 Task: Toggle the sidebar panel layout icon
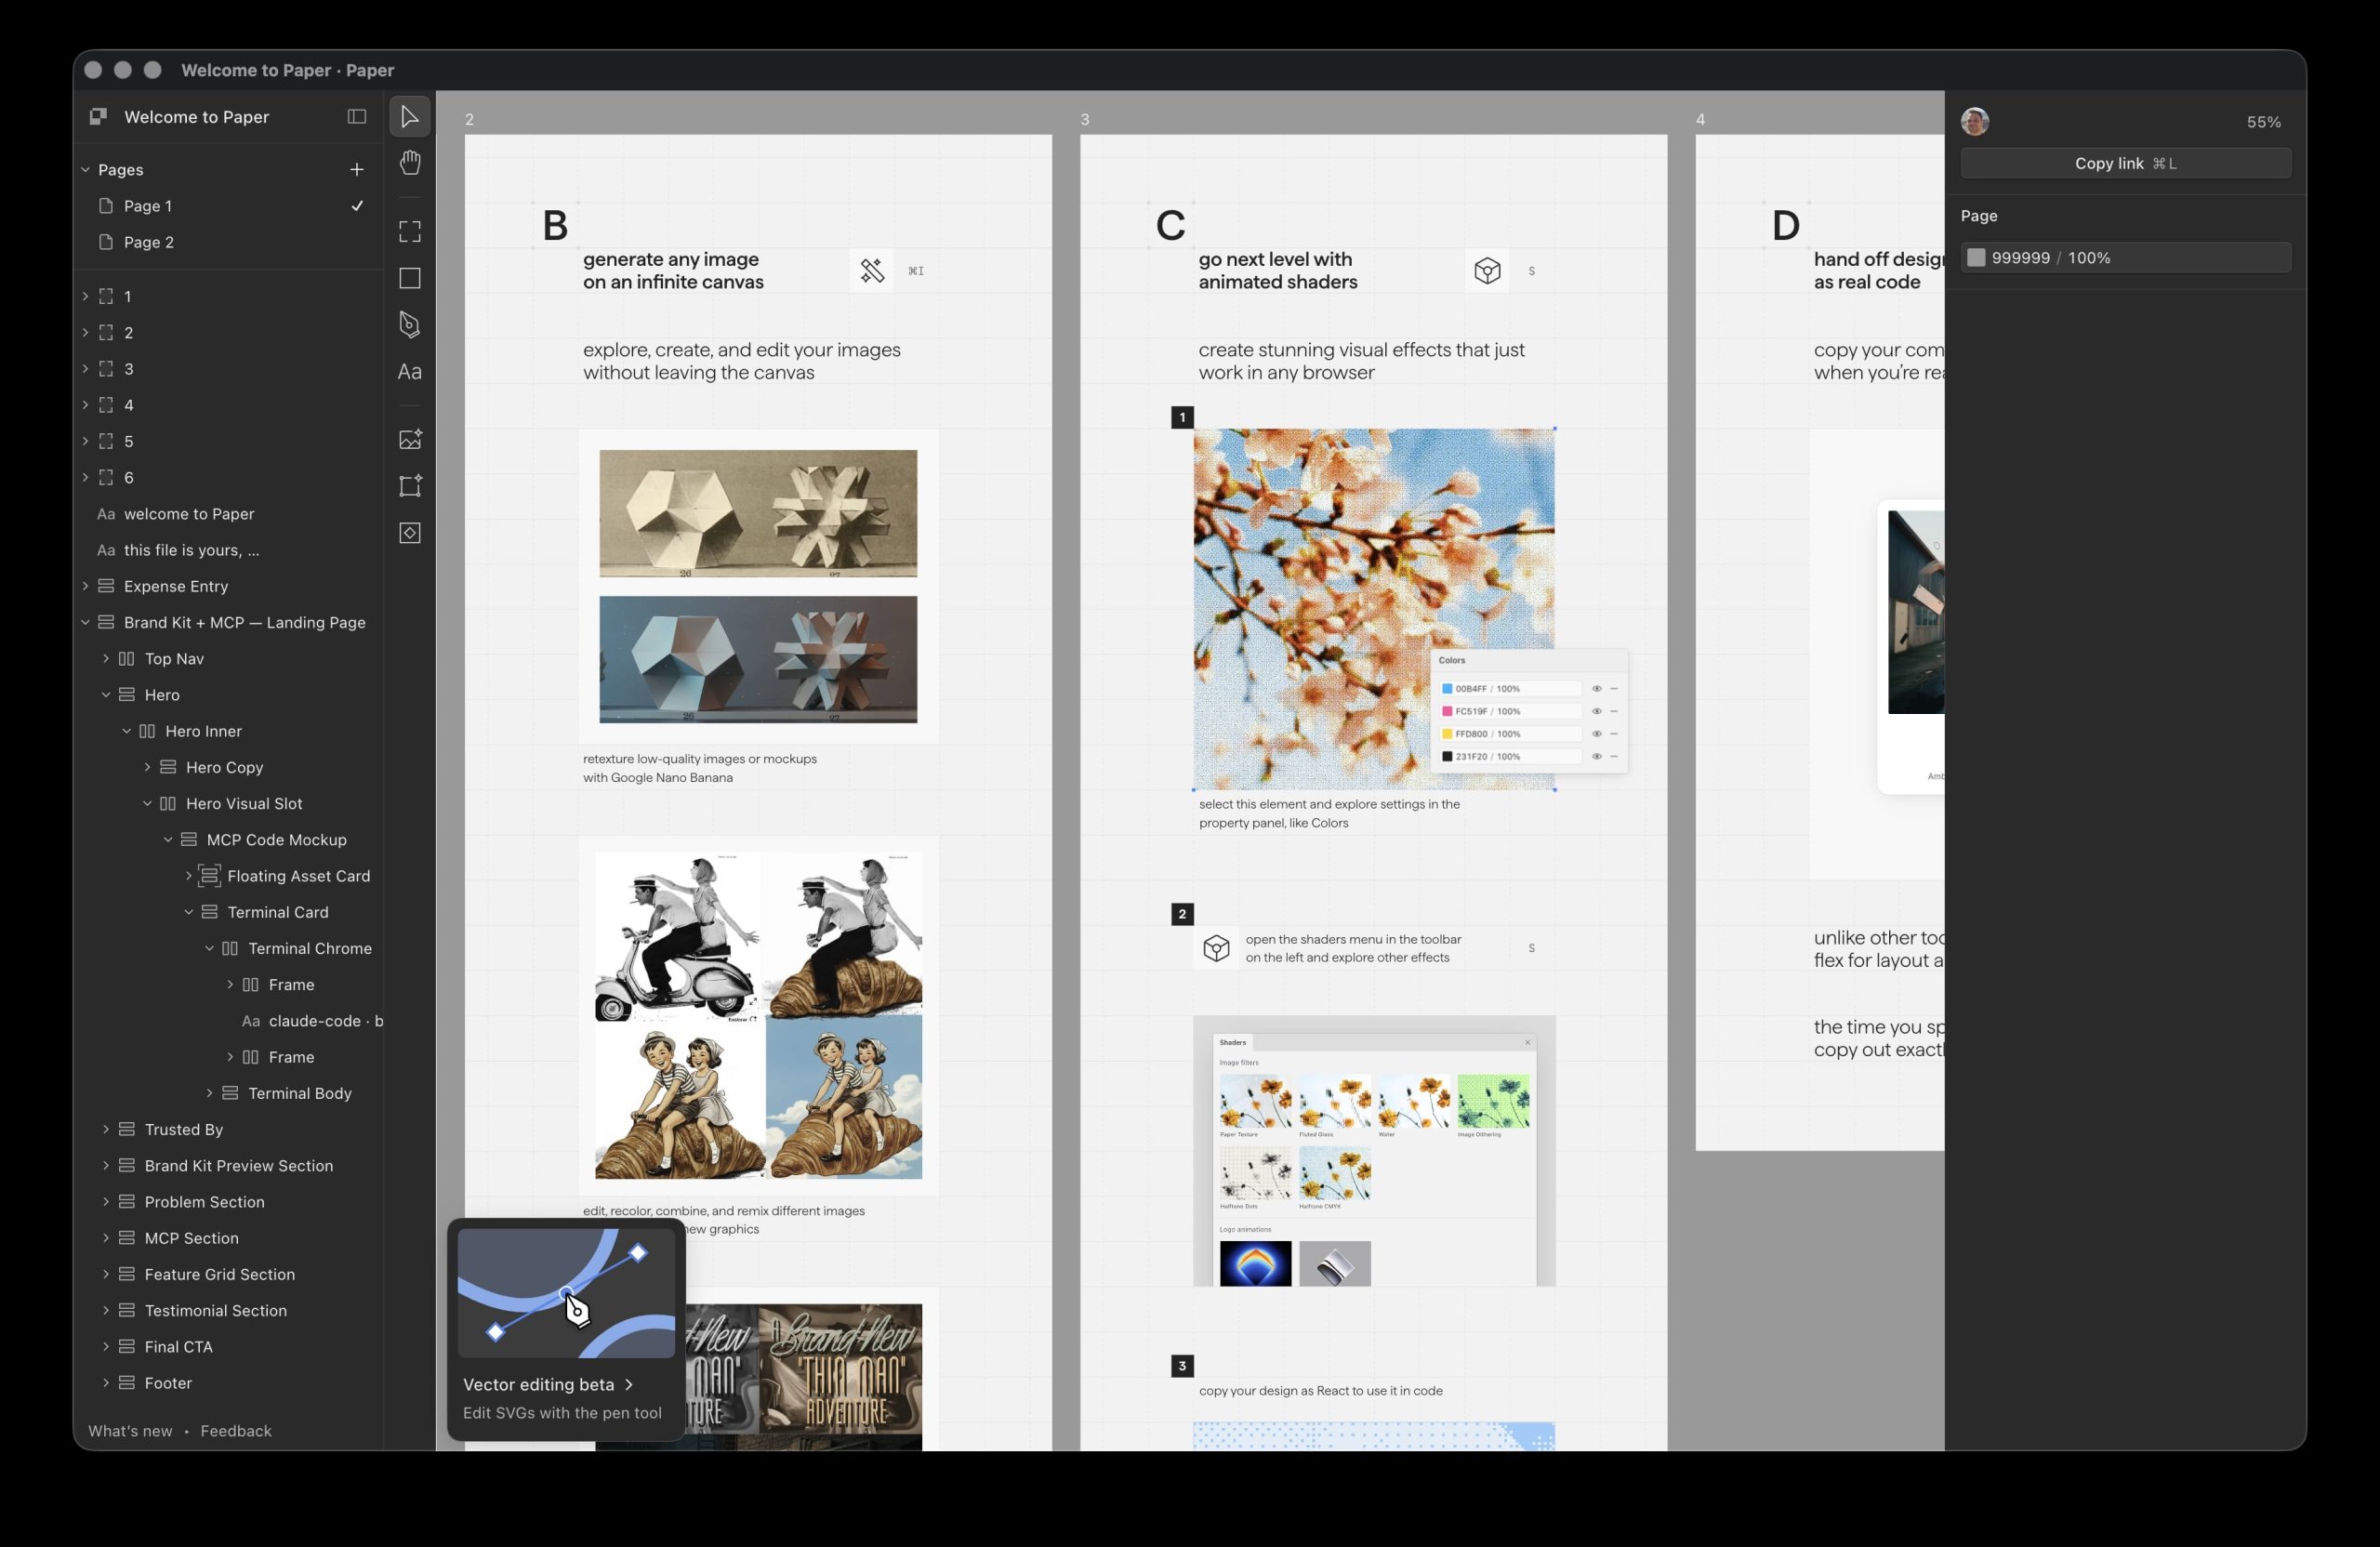(x=357, y=117)
